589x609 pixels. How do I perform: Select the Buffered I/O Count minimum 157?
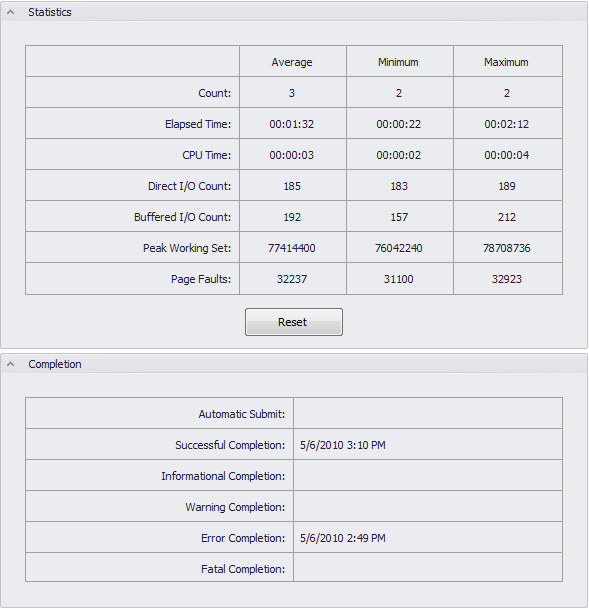(399, 217)
